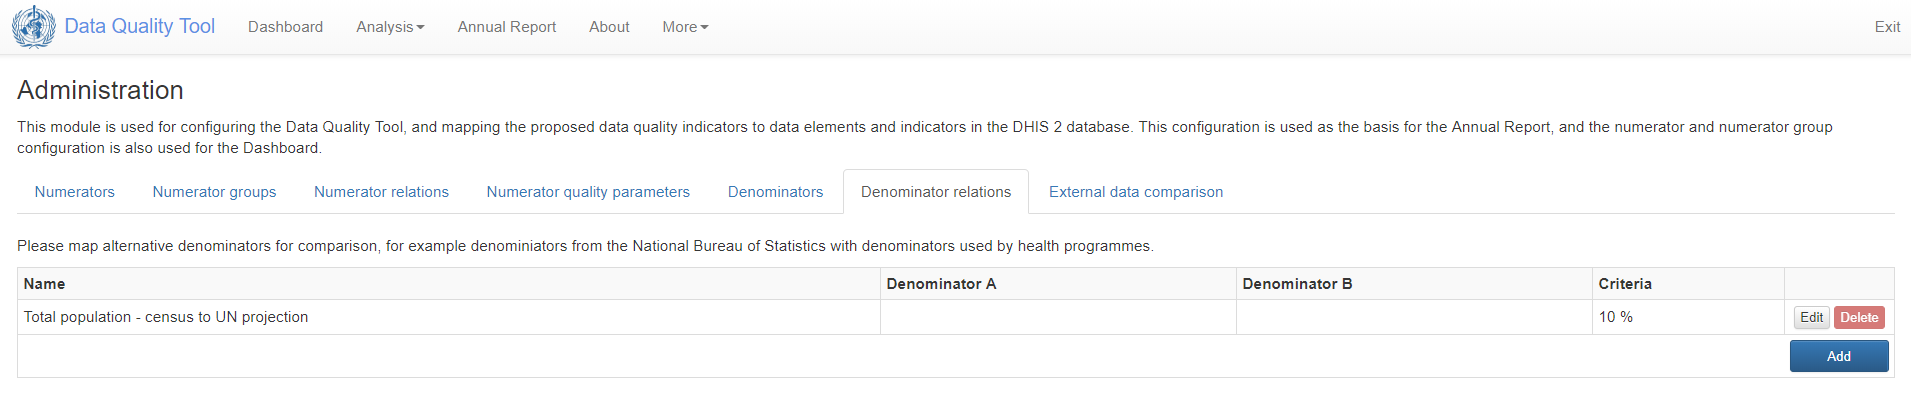The height and width of the screenshot is (420, 1911).
Task: Click the Total population - census row name
Action: (166, 317)
